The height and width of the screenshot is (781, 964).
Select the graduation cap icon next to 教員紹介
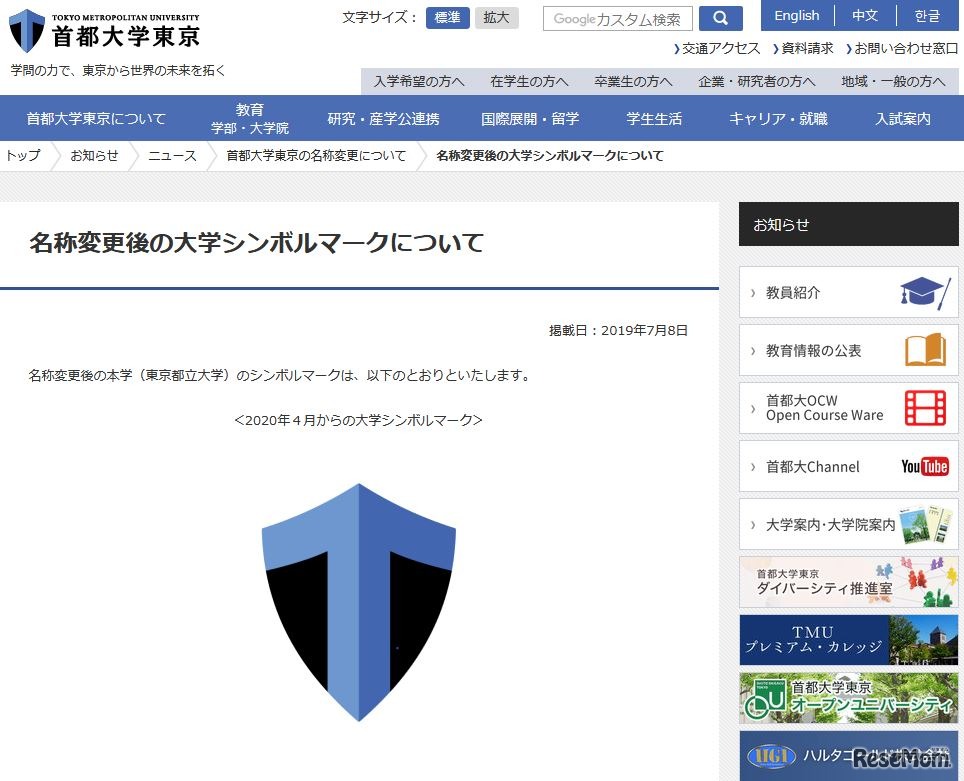[925, 291]
